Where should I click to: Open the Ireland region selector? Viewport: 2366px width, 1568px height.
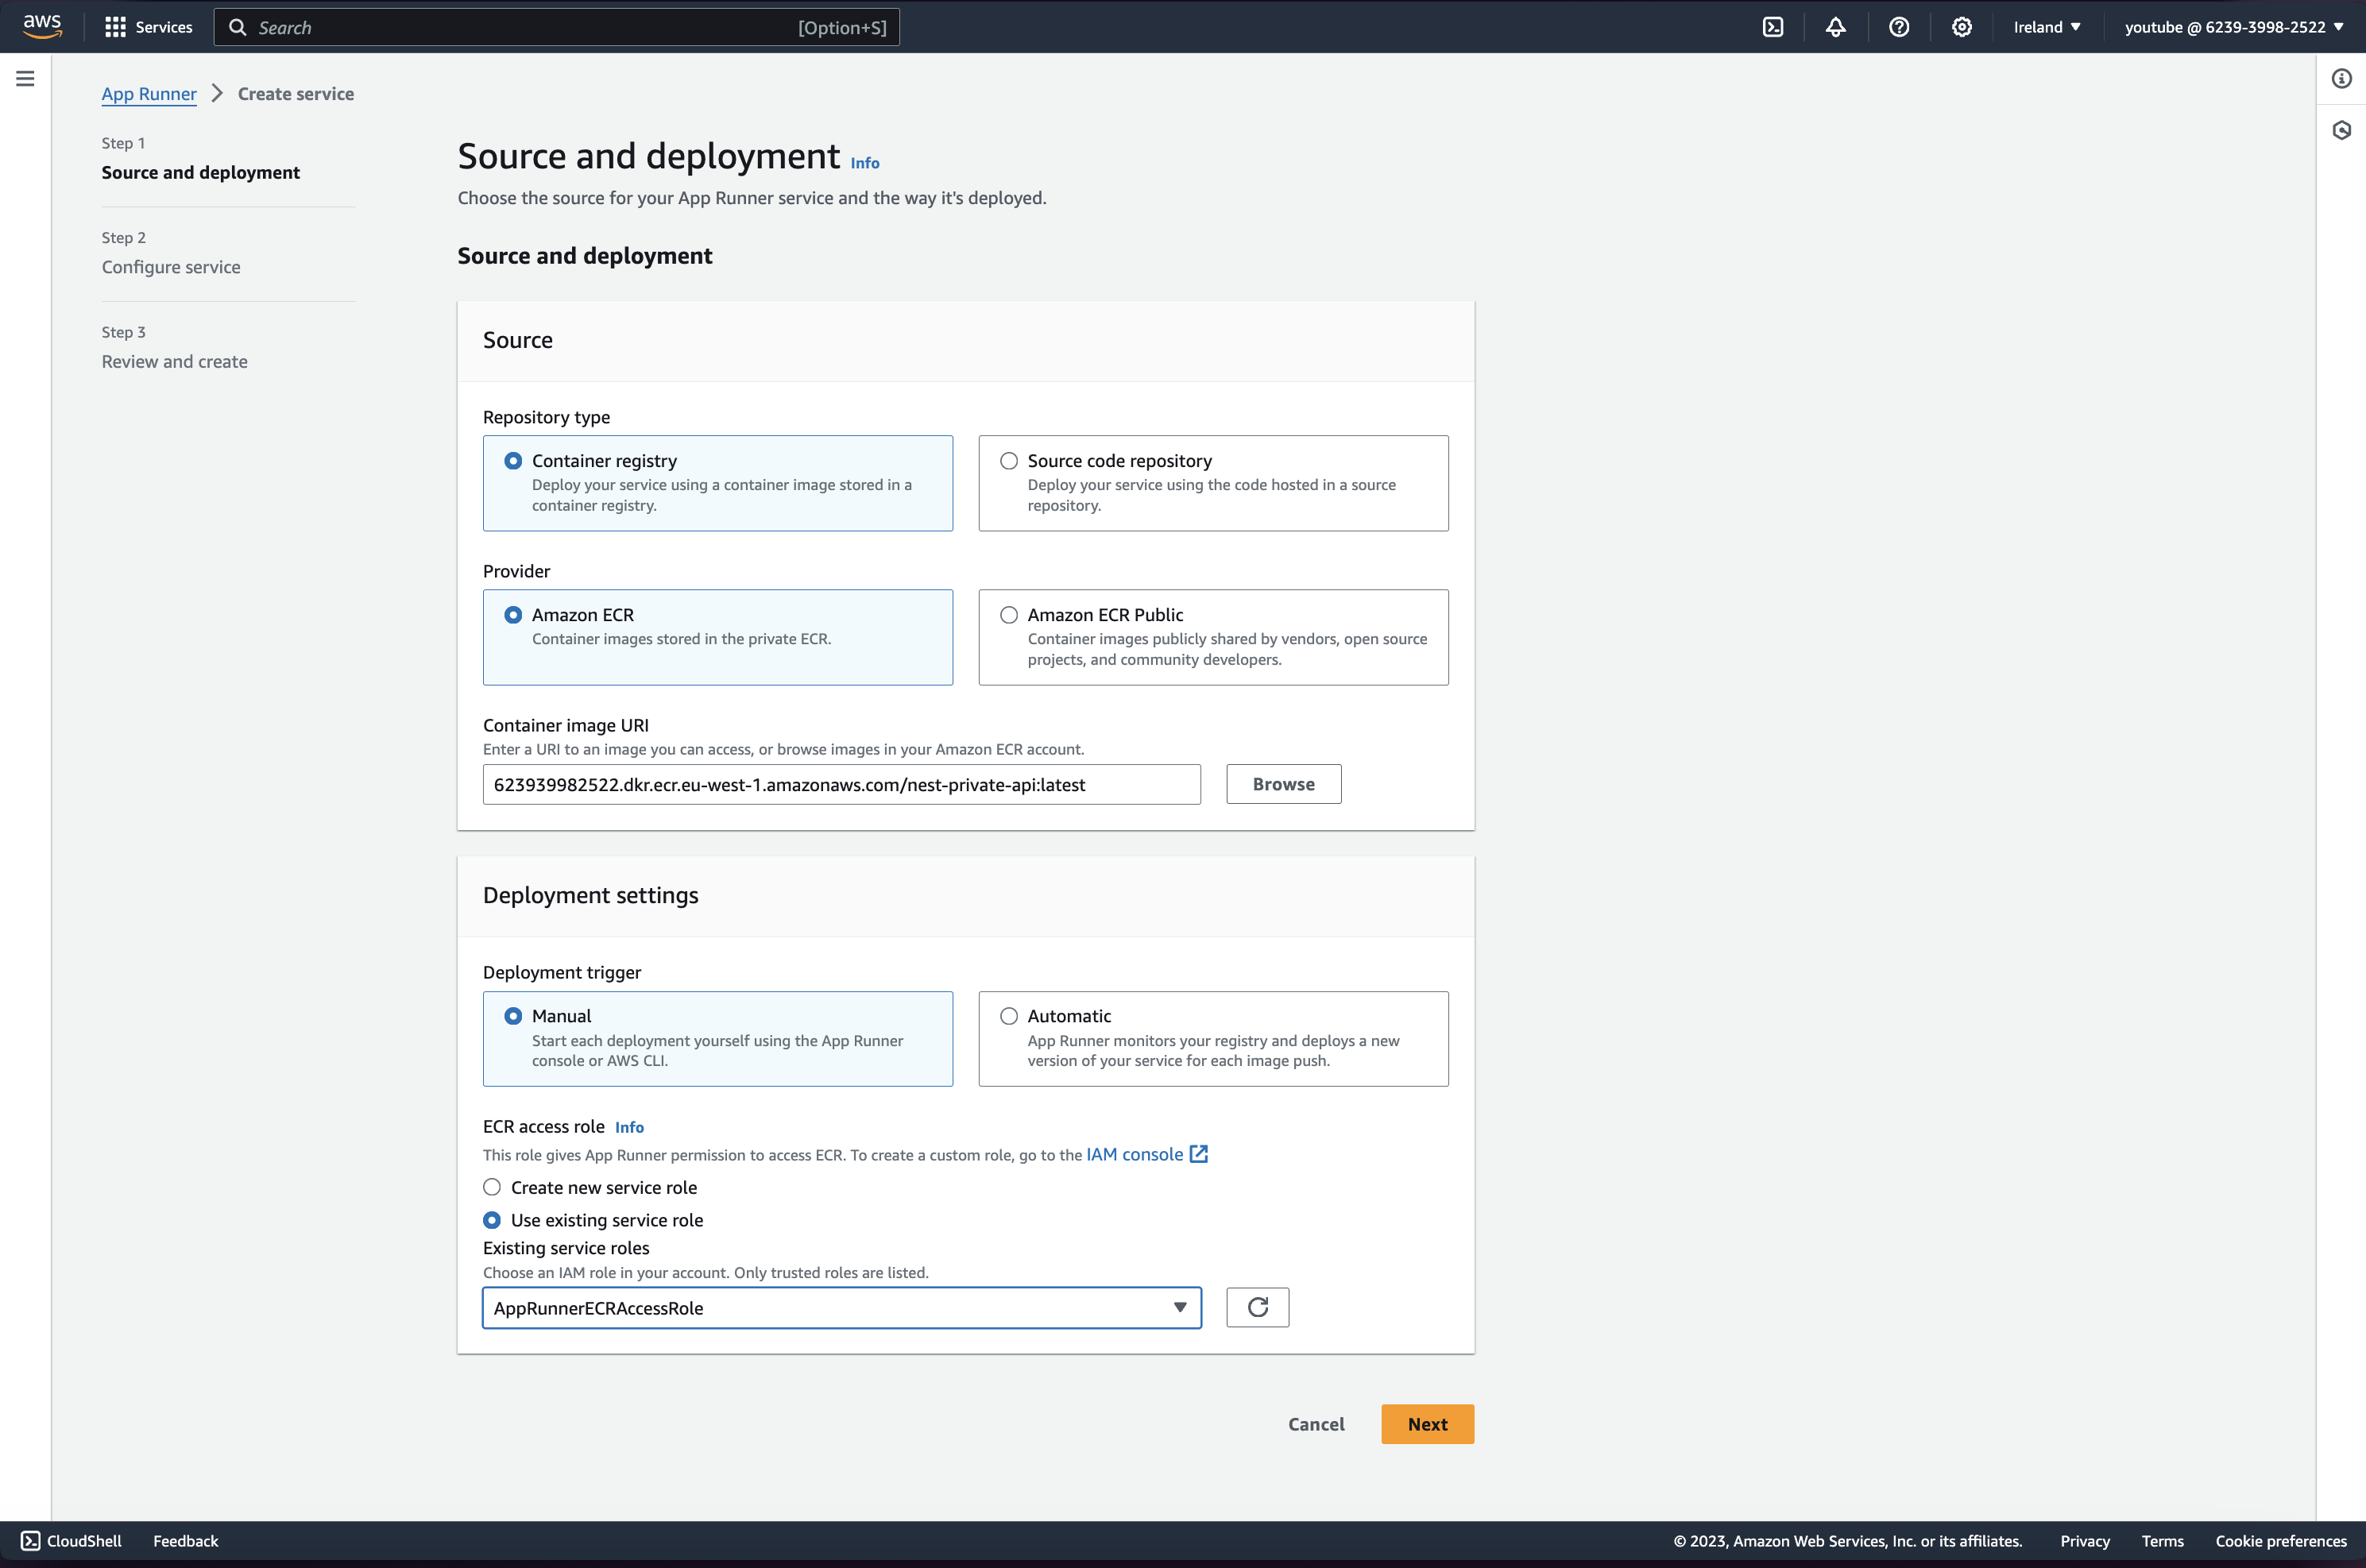(x=2046, y=27)
